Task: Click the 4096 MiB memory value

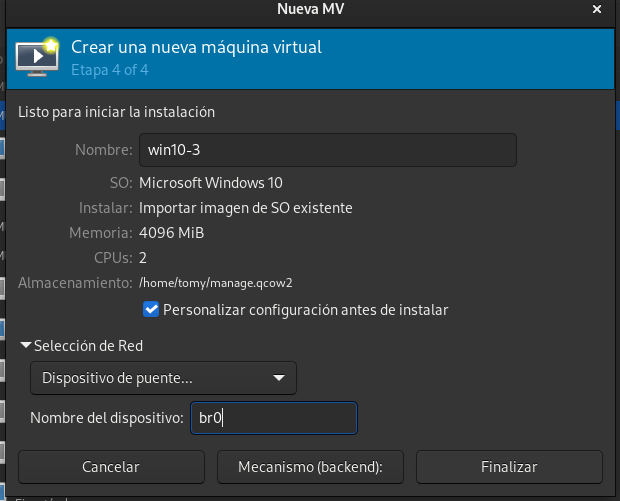Action: 174,233
